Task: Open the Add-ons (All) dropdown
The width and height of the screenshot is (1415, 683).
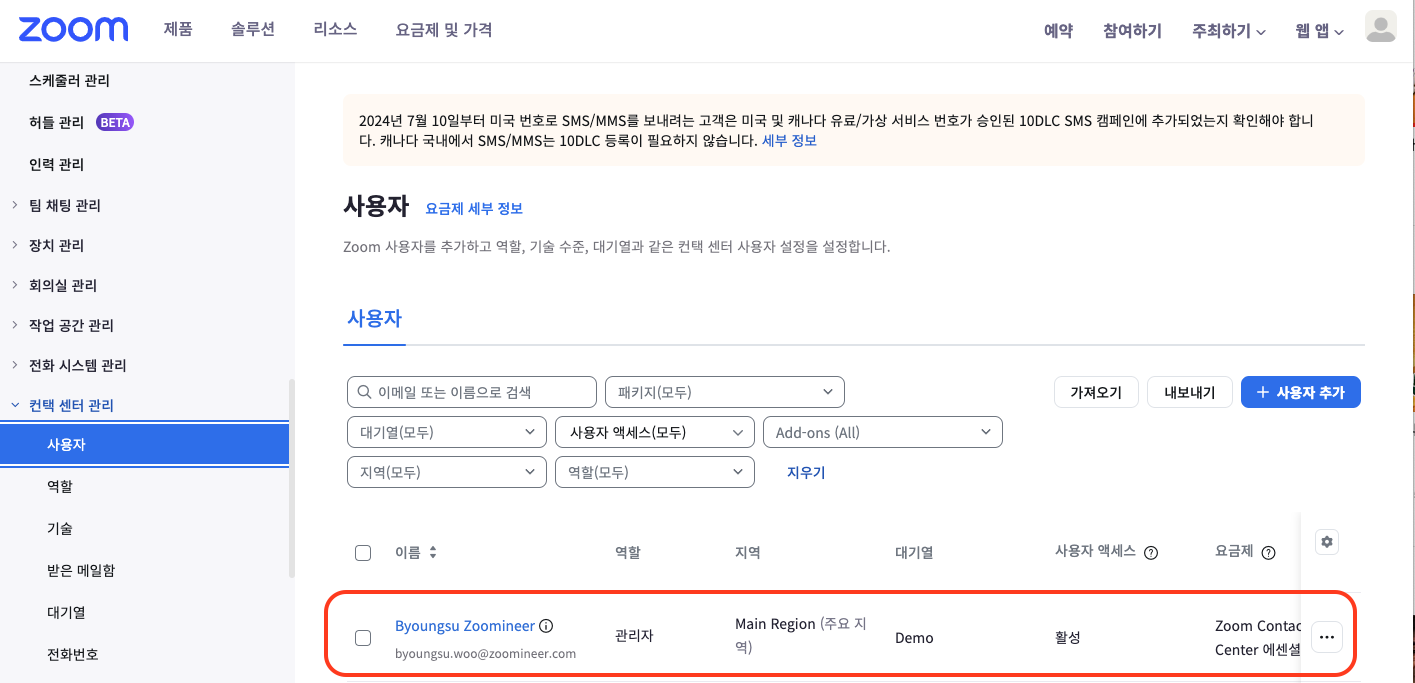Action: point(883,432)
